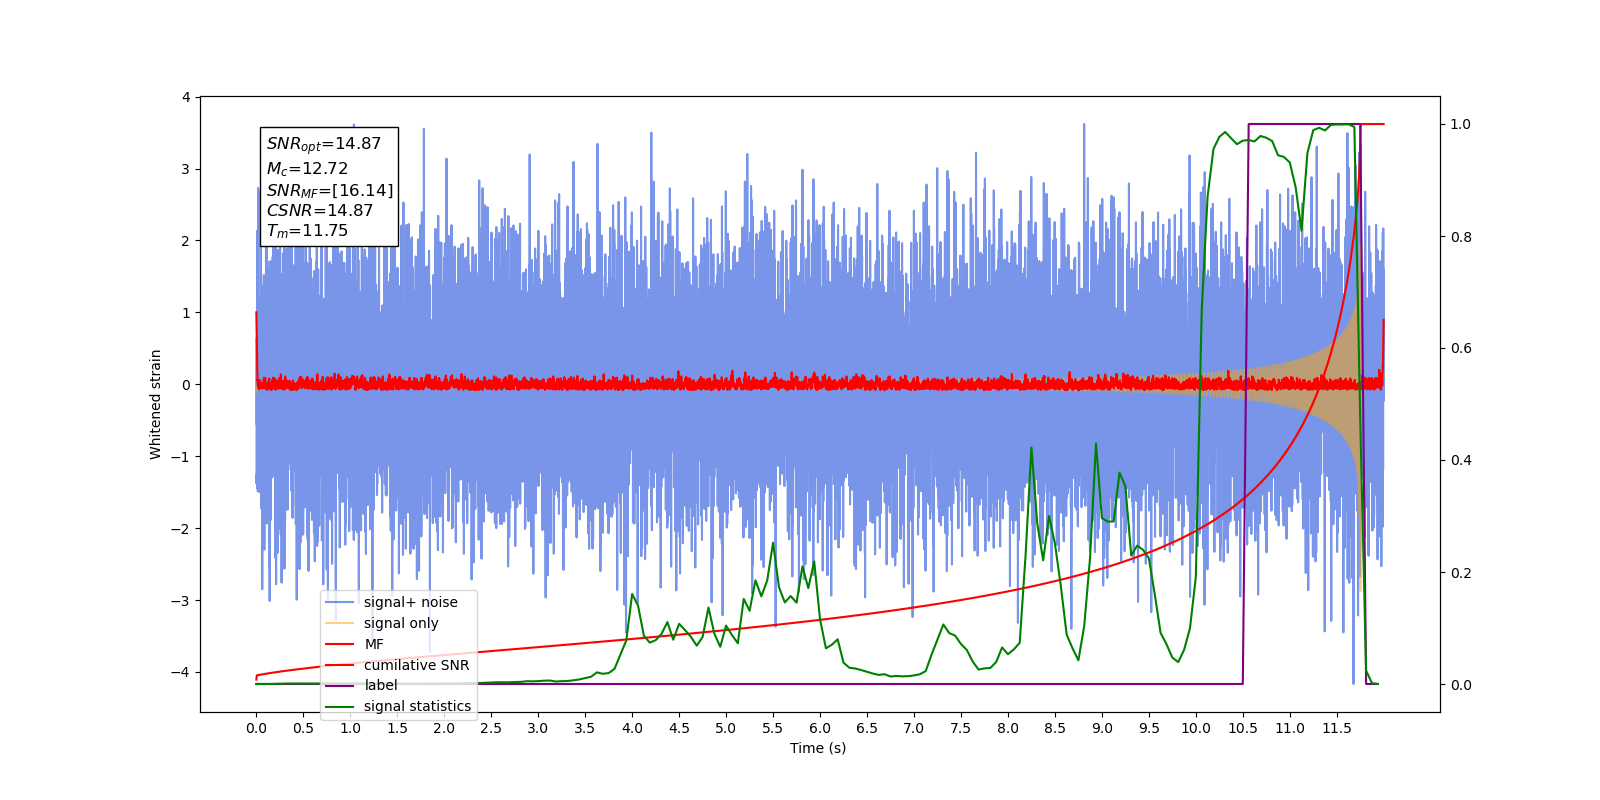The width and height of the screenshot is (1600, 800).
Task: Click the left y-axis tick label 0
Action: pos(186,385)
